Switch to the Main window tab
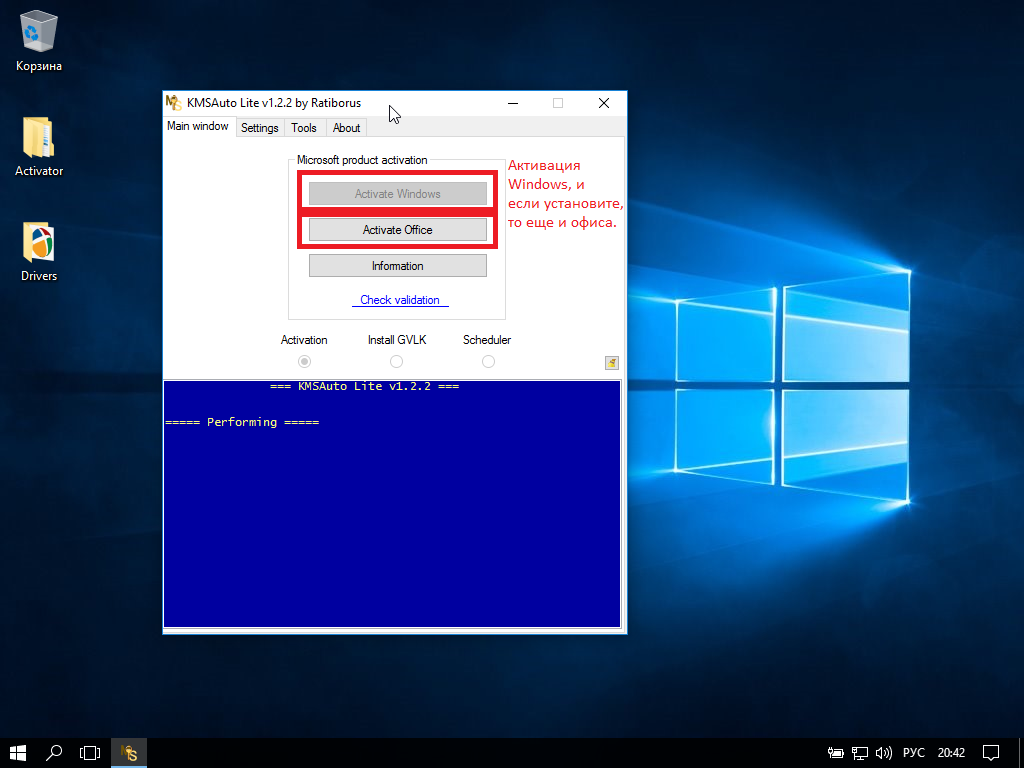This screenshot has height=768, width=1024. (x=198, y=126)
